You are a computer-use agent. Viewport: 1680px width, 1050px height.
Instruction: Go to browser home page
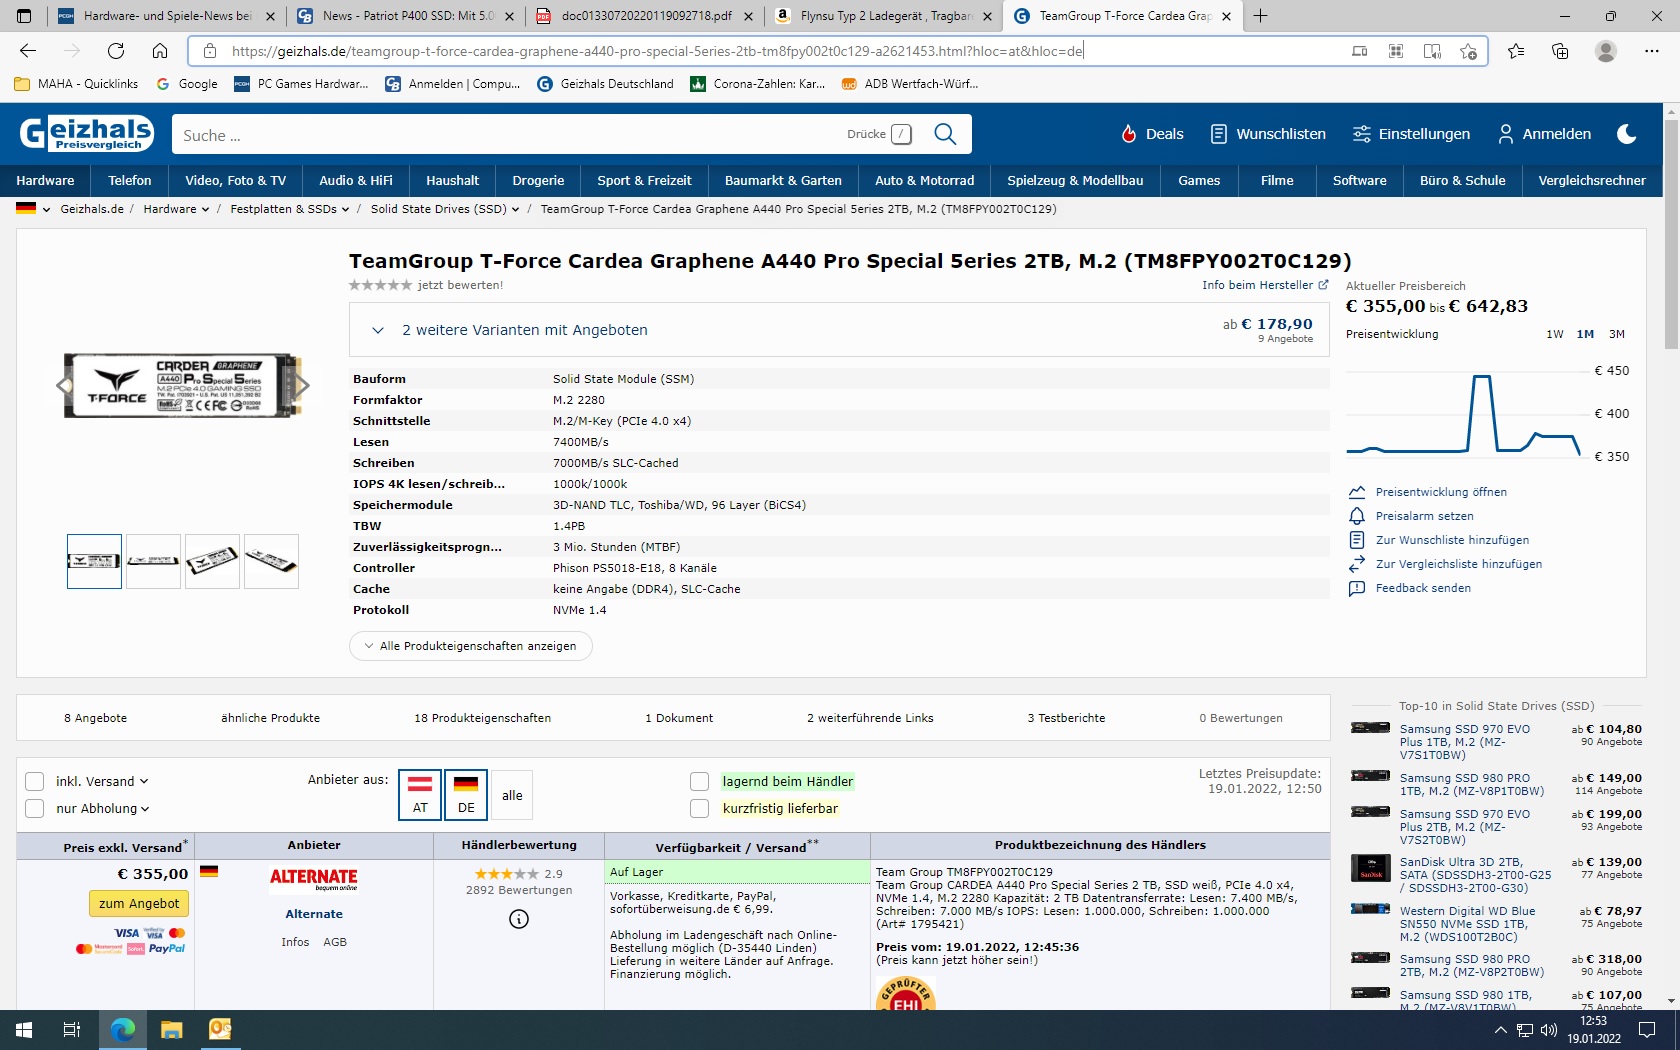pos(160,51)
